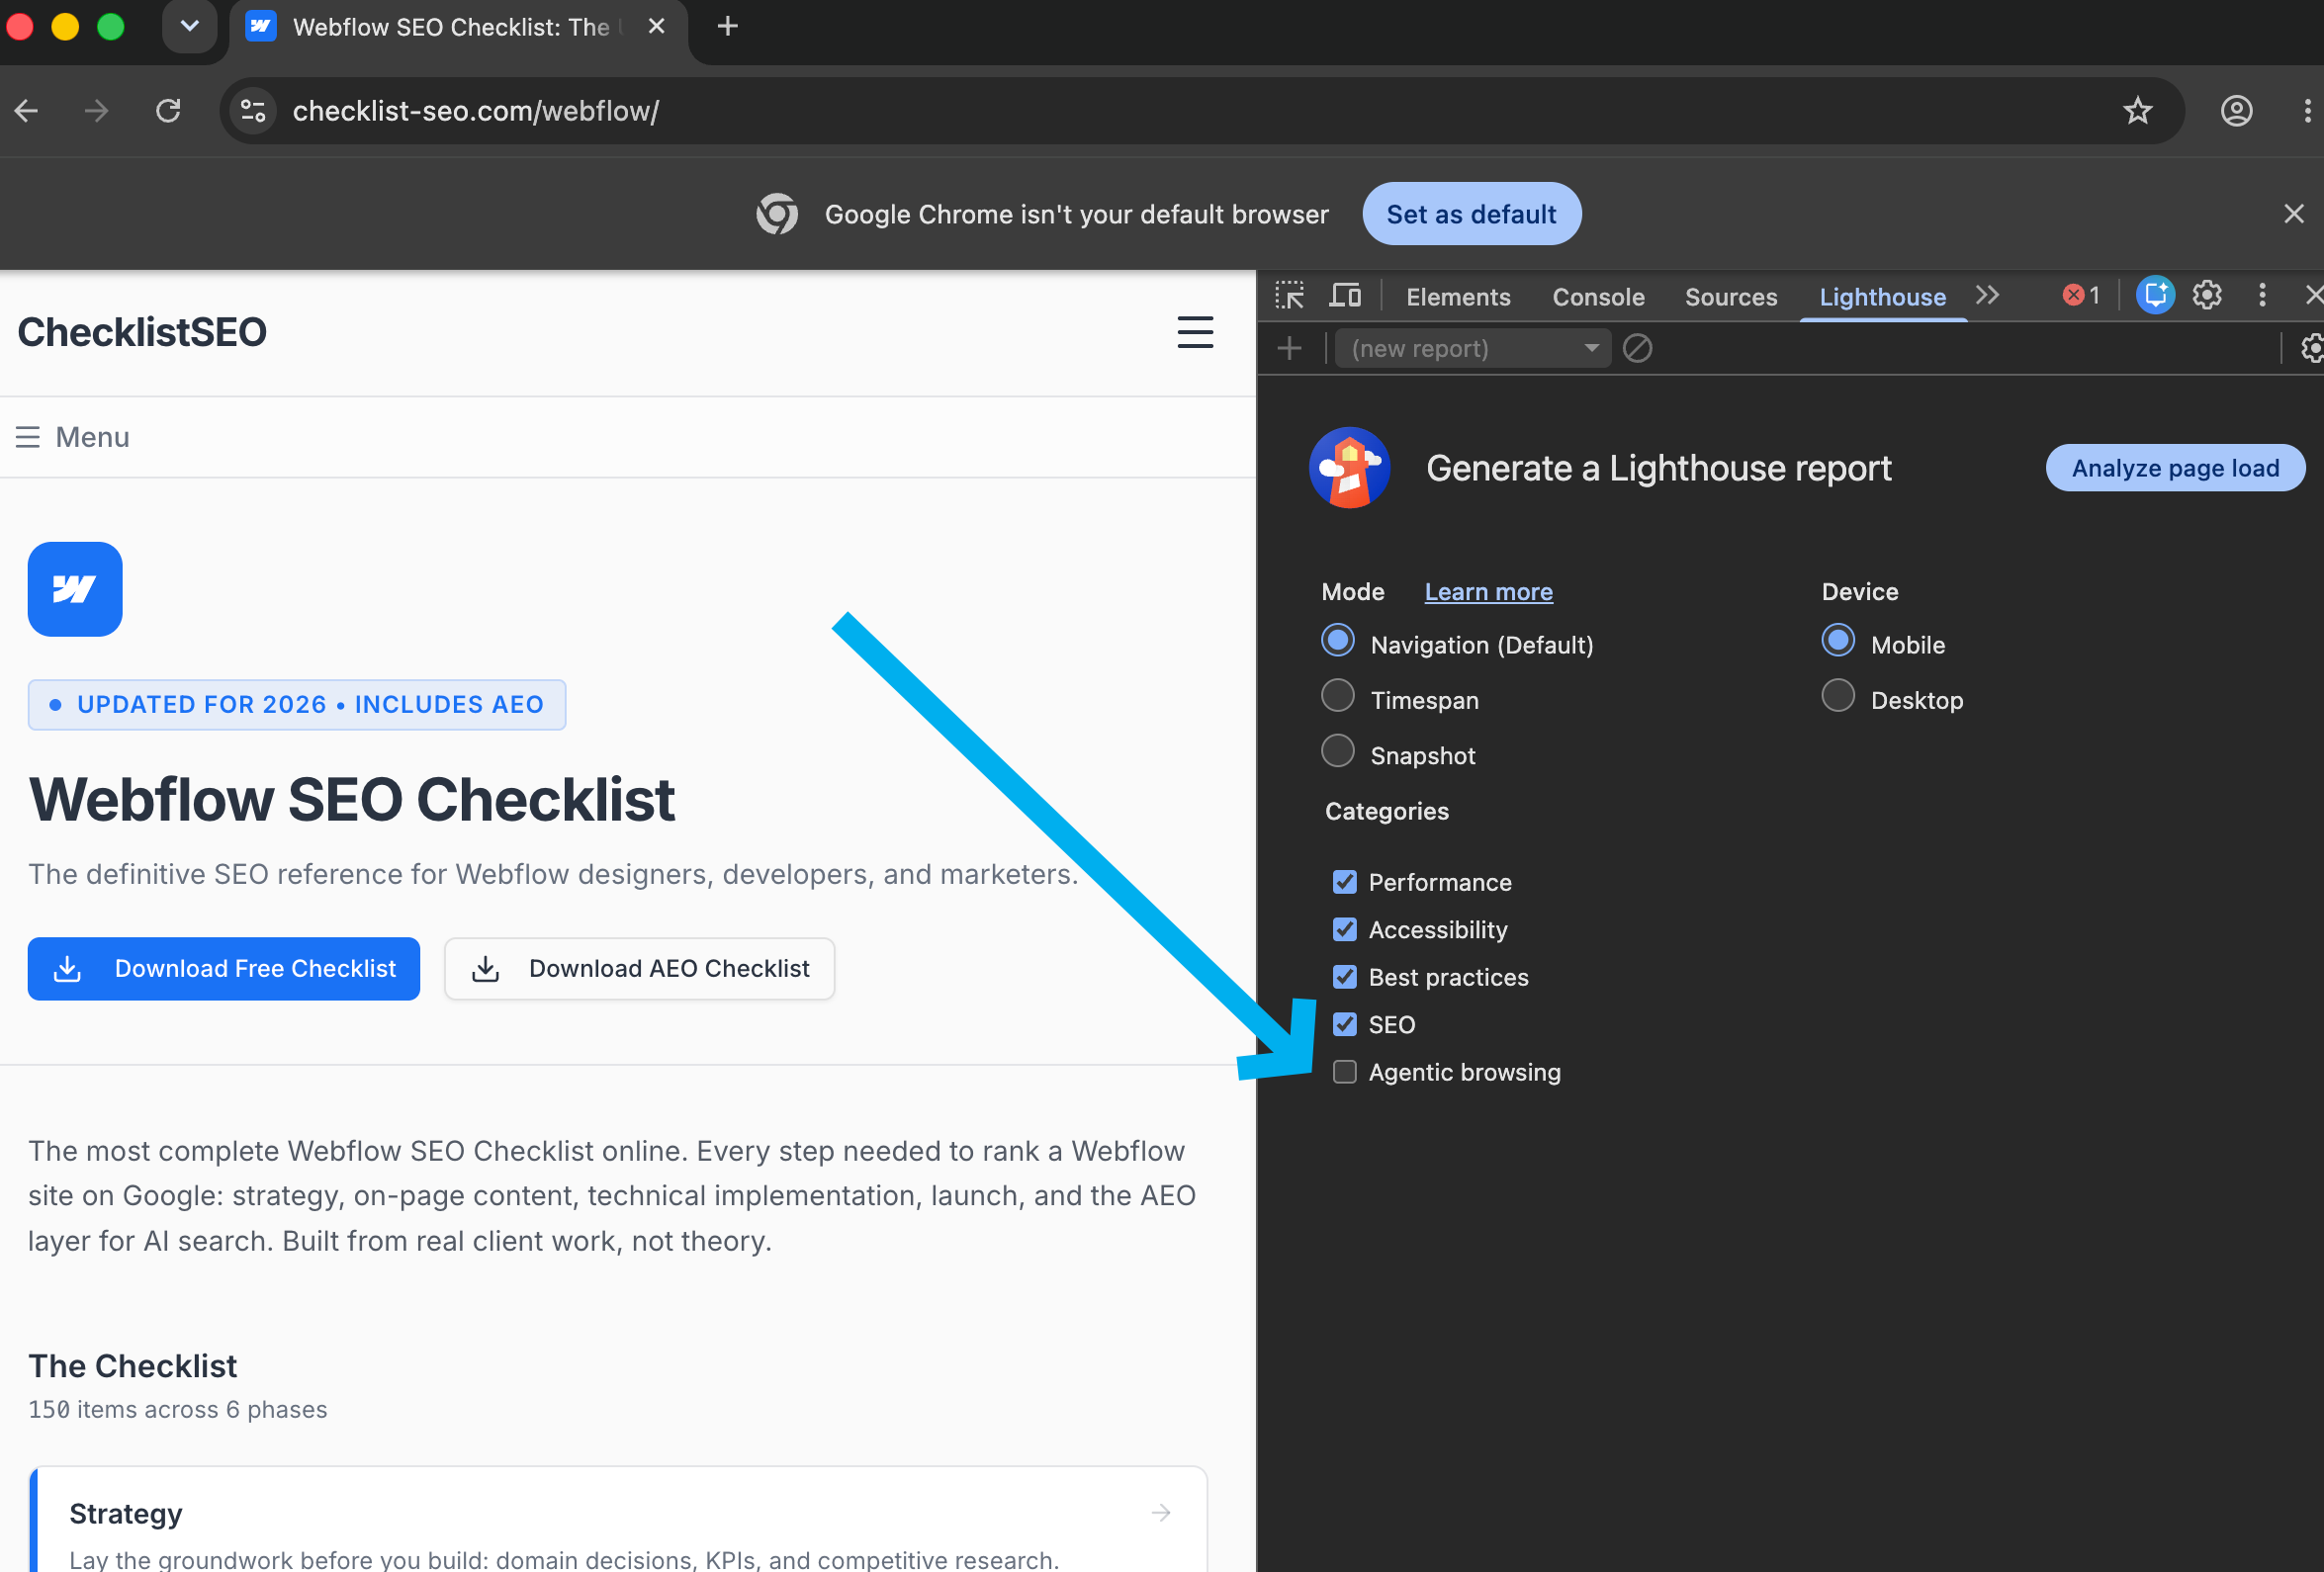Click '150 items across 6 phases' text

178,1409
